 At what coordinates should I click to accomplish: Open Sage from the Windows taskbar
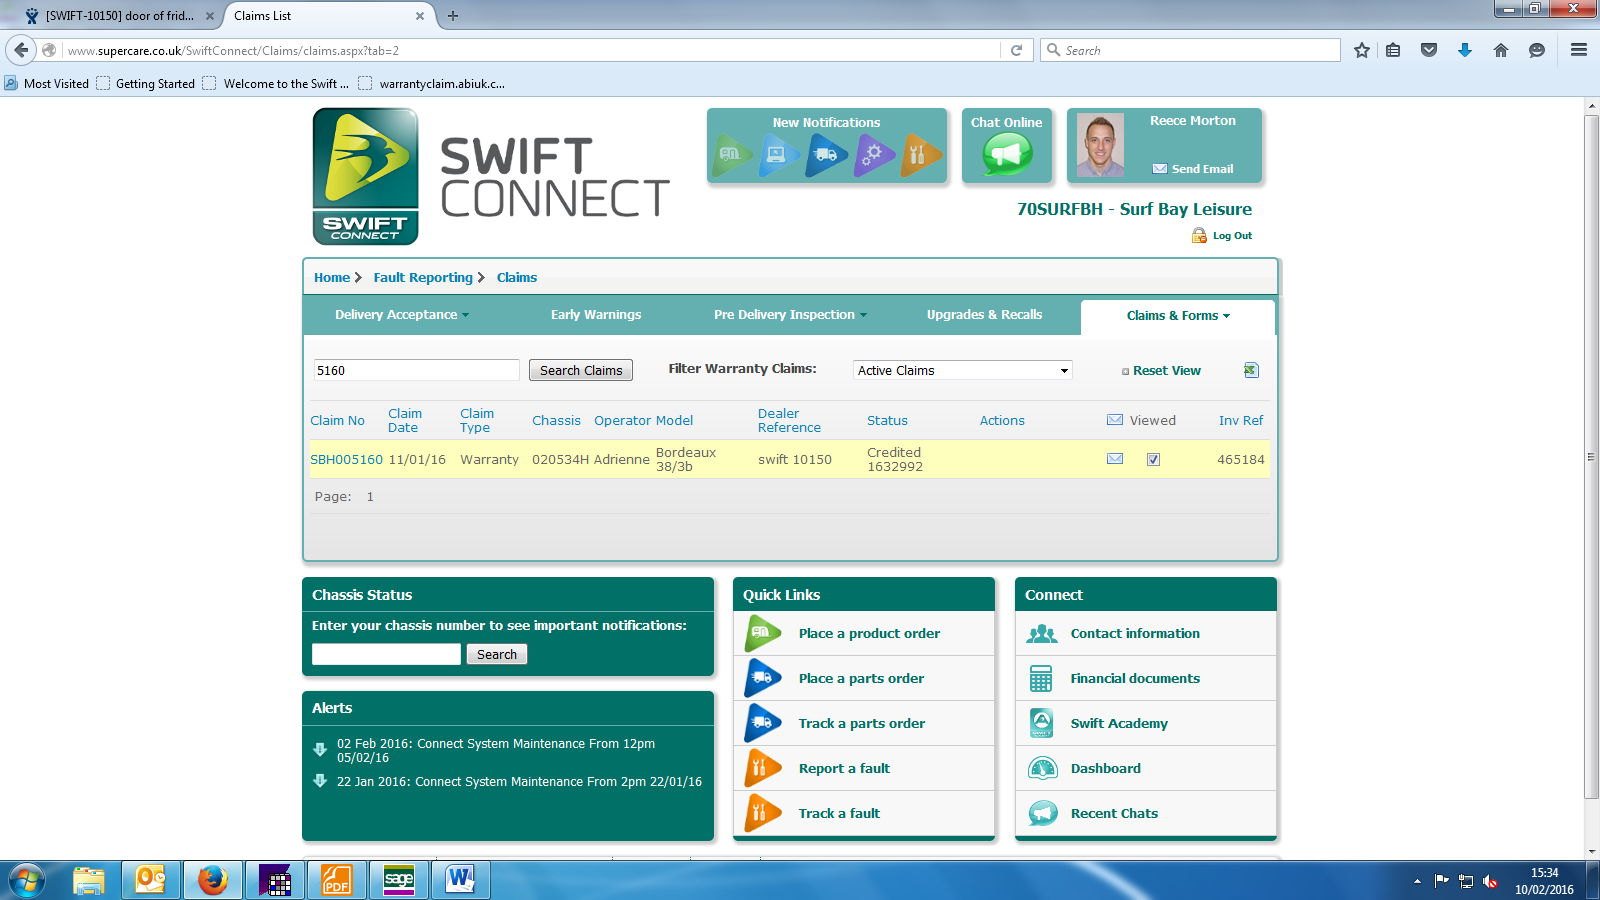[x=398, y=880]
